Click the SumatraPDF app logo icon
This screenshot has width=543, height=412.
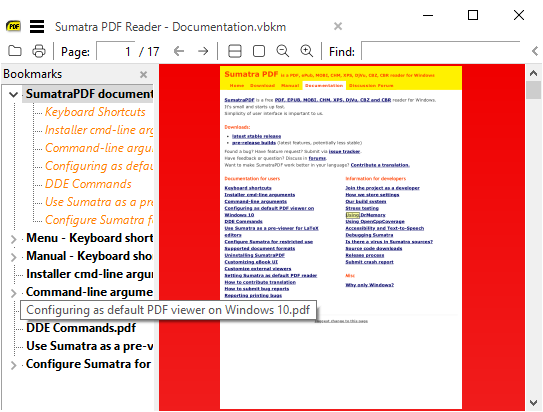(14, 26)
